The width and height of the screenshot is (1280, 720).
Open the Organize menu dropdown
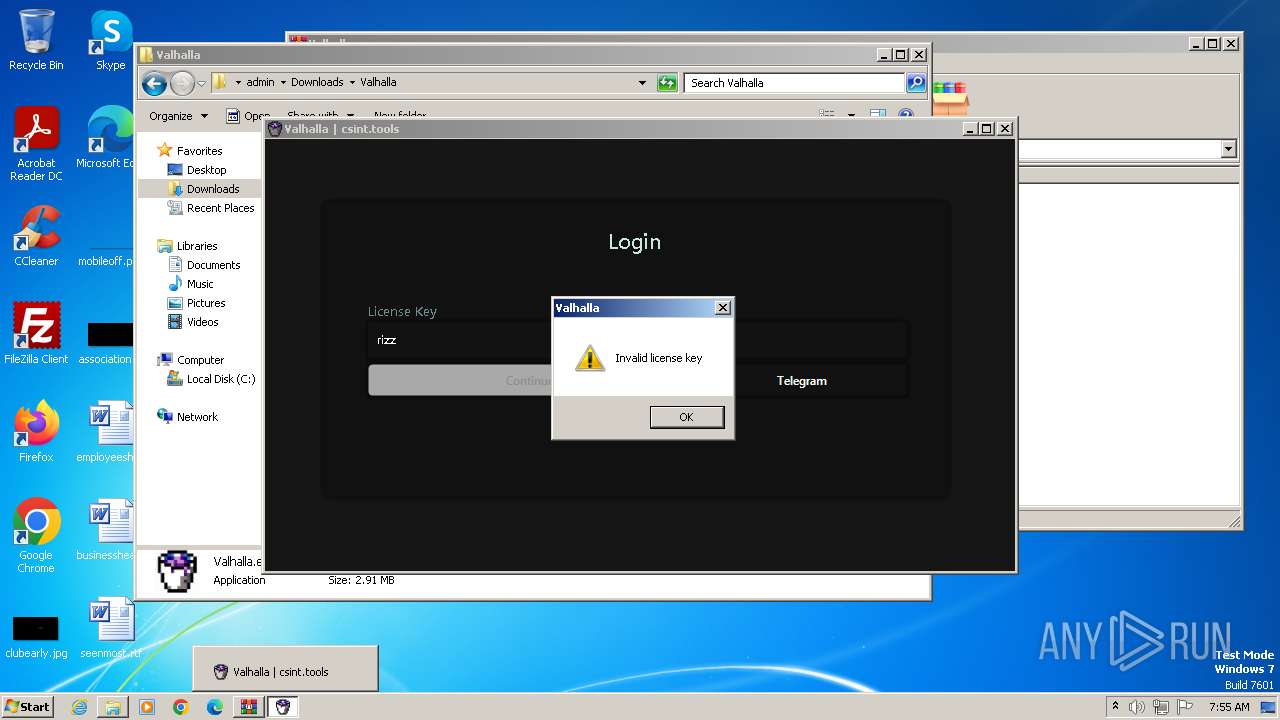point(179,116)
